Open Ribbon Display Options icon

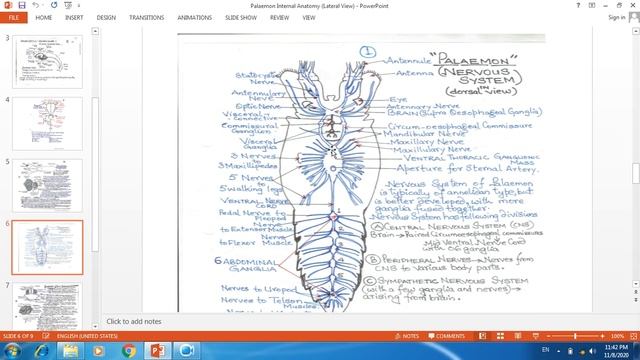[592, 5]
